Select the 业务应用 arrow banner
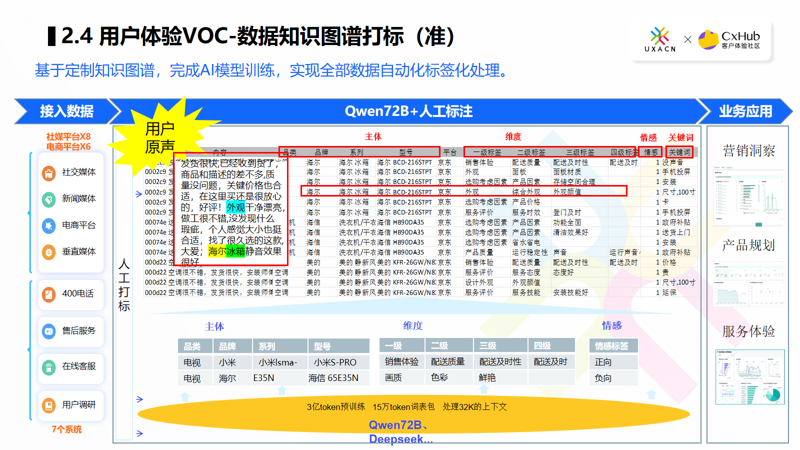The height and width of the screenshot is (450, 800). [745, 111]
